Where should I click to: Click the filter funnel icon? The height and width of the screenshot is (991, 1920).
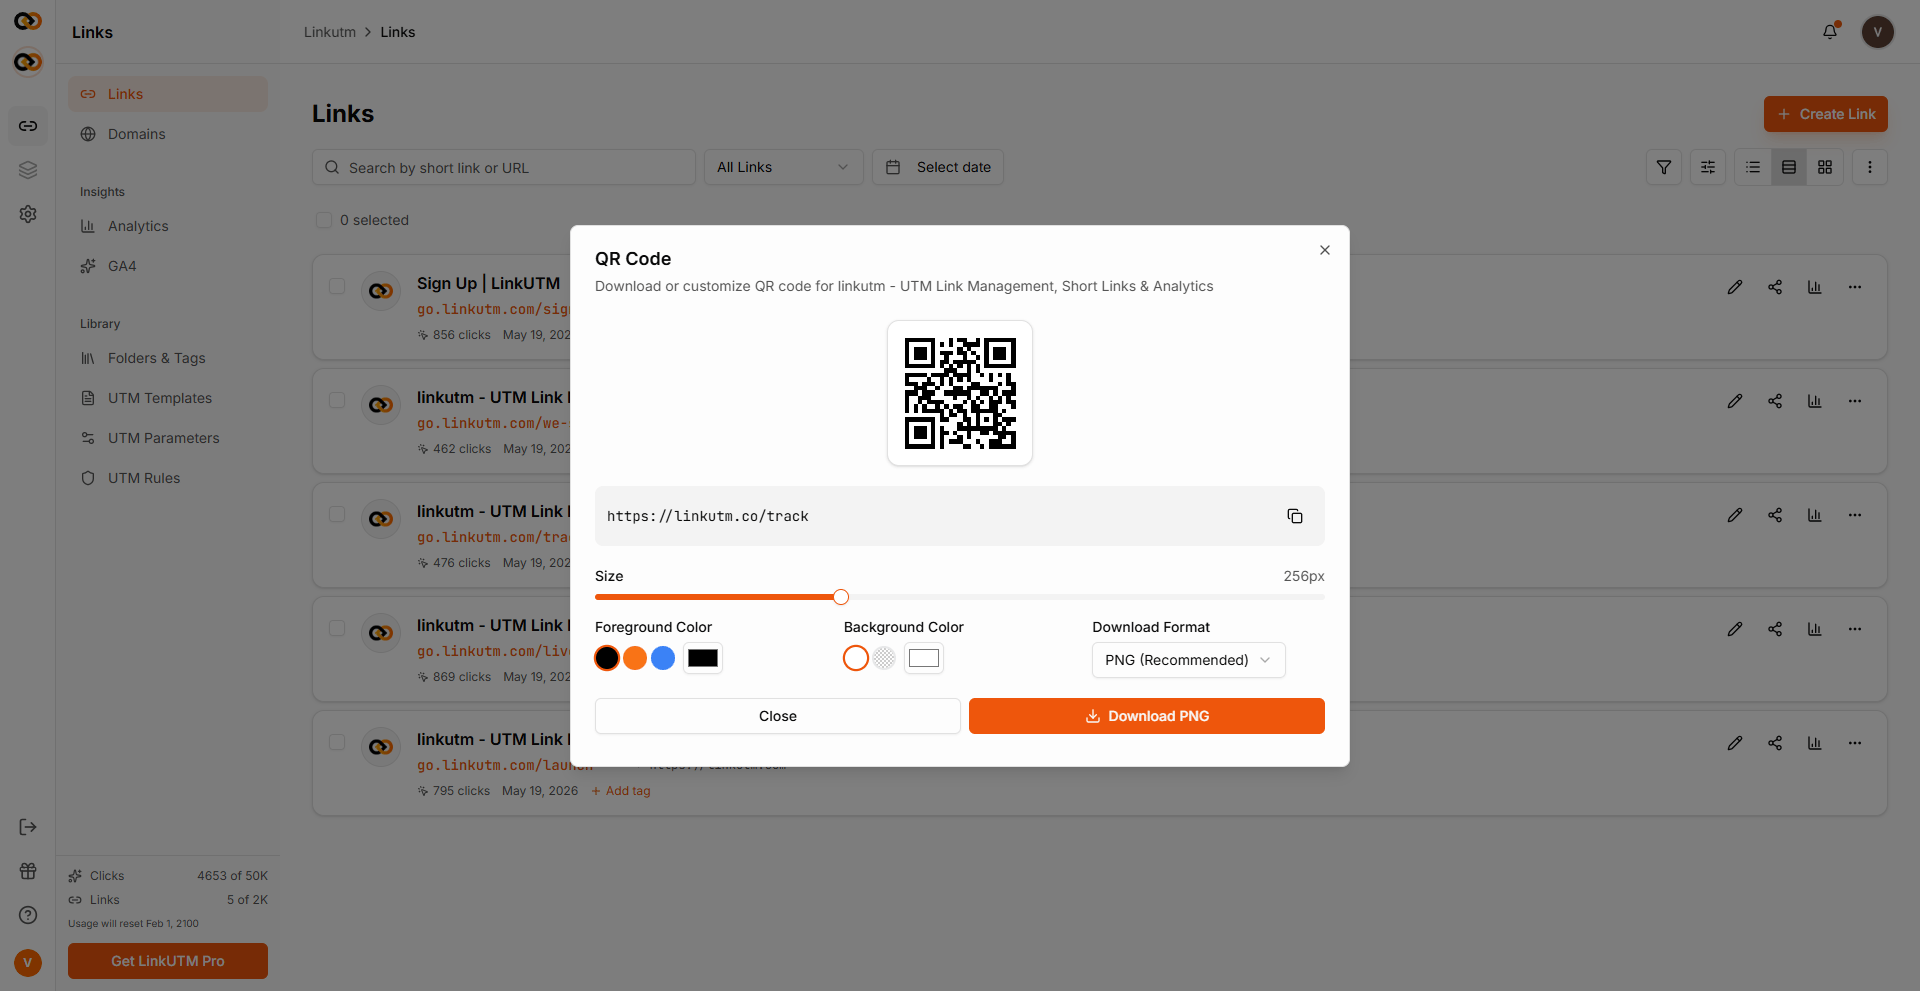pyautogui.click(x=1664, y=167)
